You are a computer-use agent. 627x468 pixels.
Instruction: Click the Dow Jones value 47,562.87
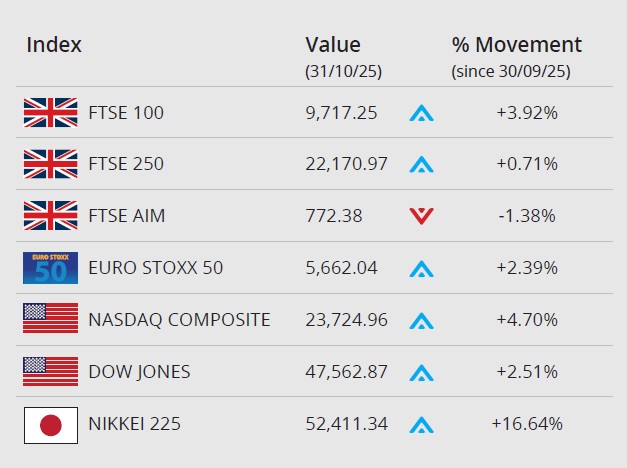tap(346, 372)
